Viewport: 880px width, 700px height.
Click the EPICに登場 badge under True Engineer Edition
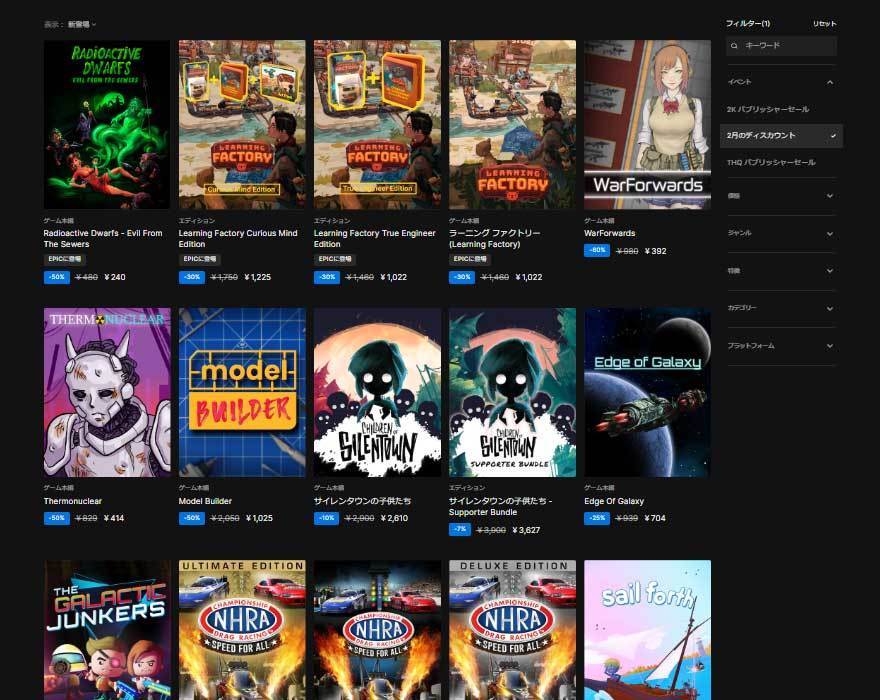tap(334, 259)
